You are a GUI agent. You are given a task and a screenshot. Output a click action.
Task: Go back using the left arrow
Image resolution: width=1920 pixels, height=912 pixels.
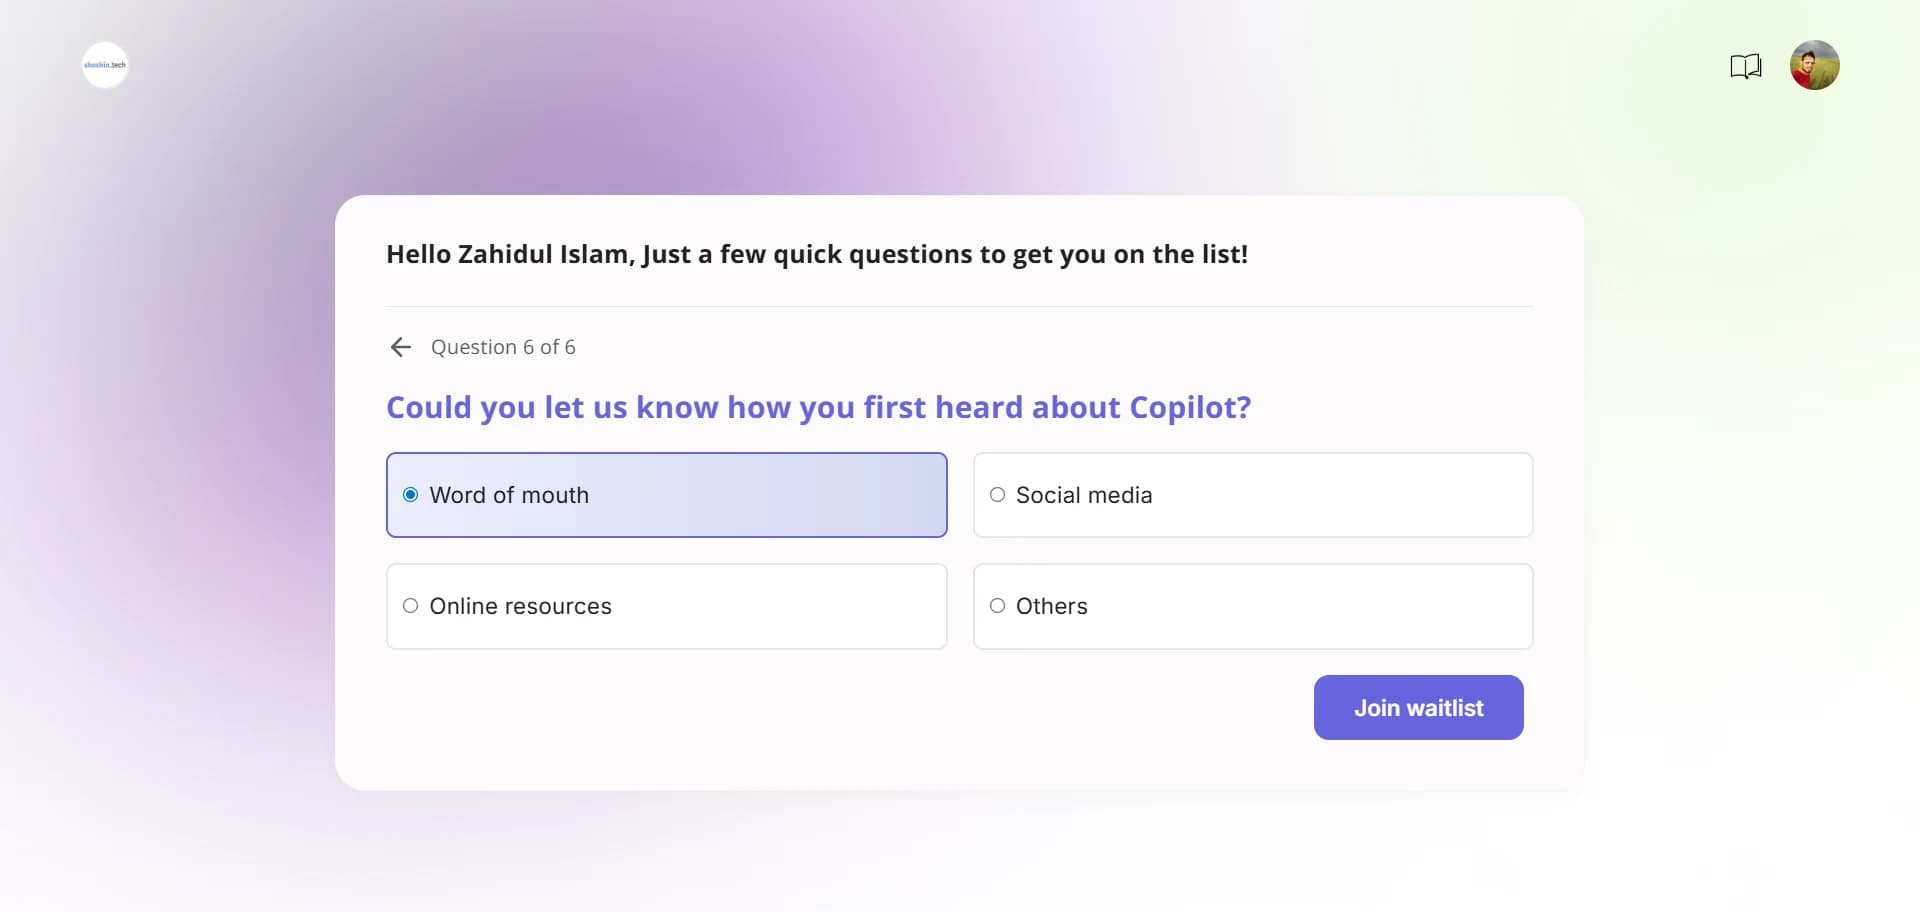coord(400,347)
